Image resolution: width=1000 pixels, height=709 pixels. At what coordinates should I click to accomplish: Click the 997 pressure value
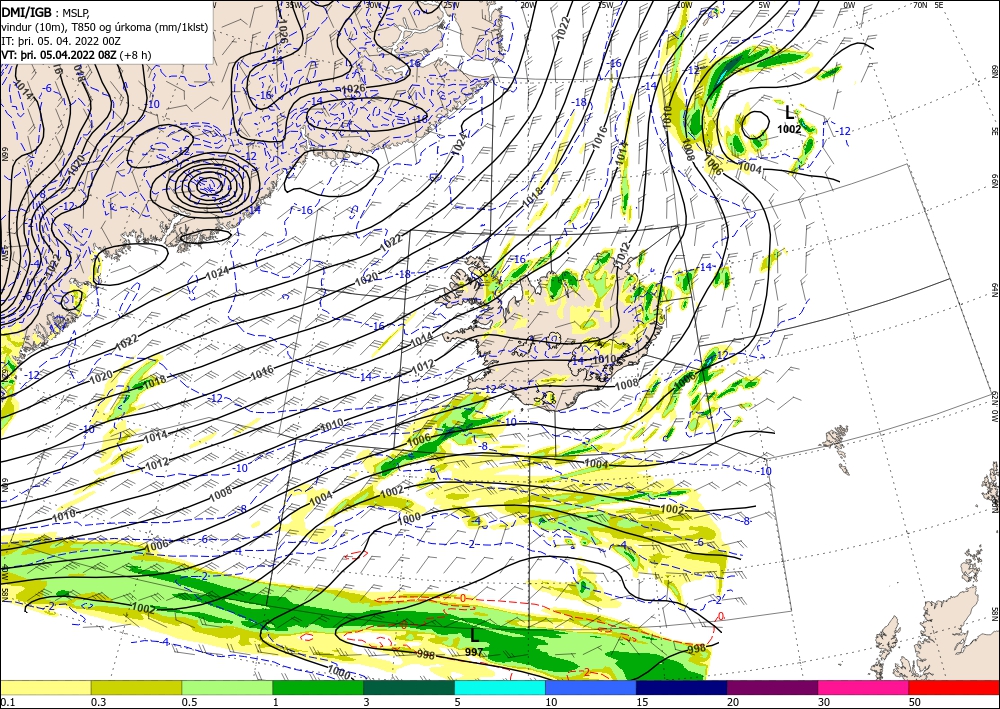[474, 652]
